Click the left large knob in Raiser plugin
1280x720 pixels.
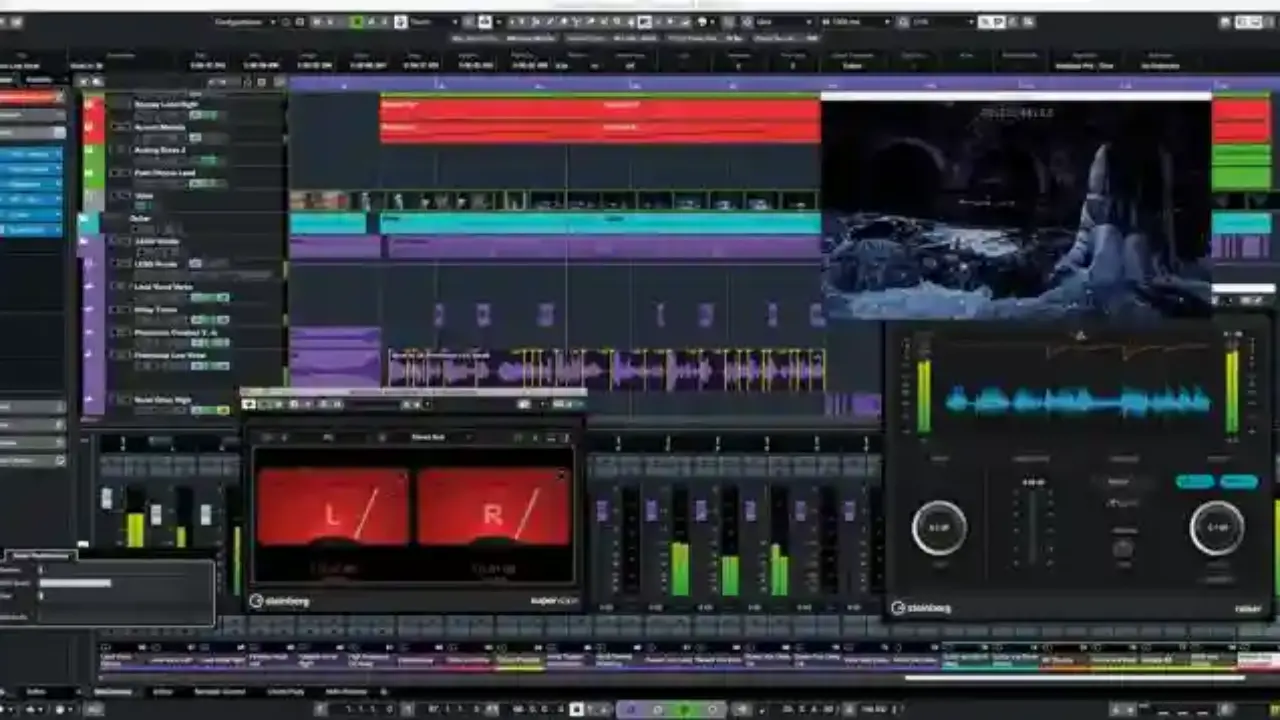click(x=939, y=527)
